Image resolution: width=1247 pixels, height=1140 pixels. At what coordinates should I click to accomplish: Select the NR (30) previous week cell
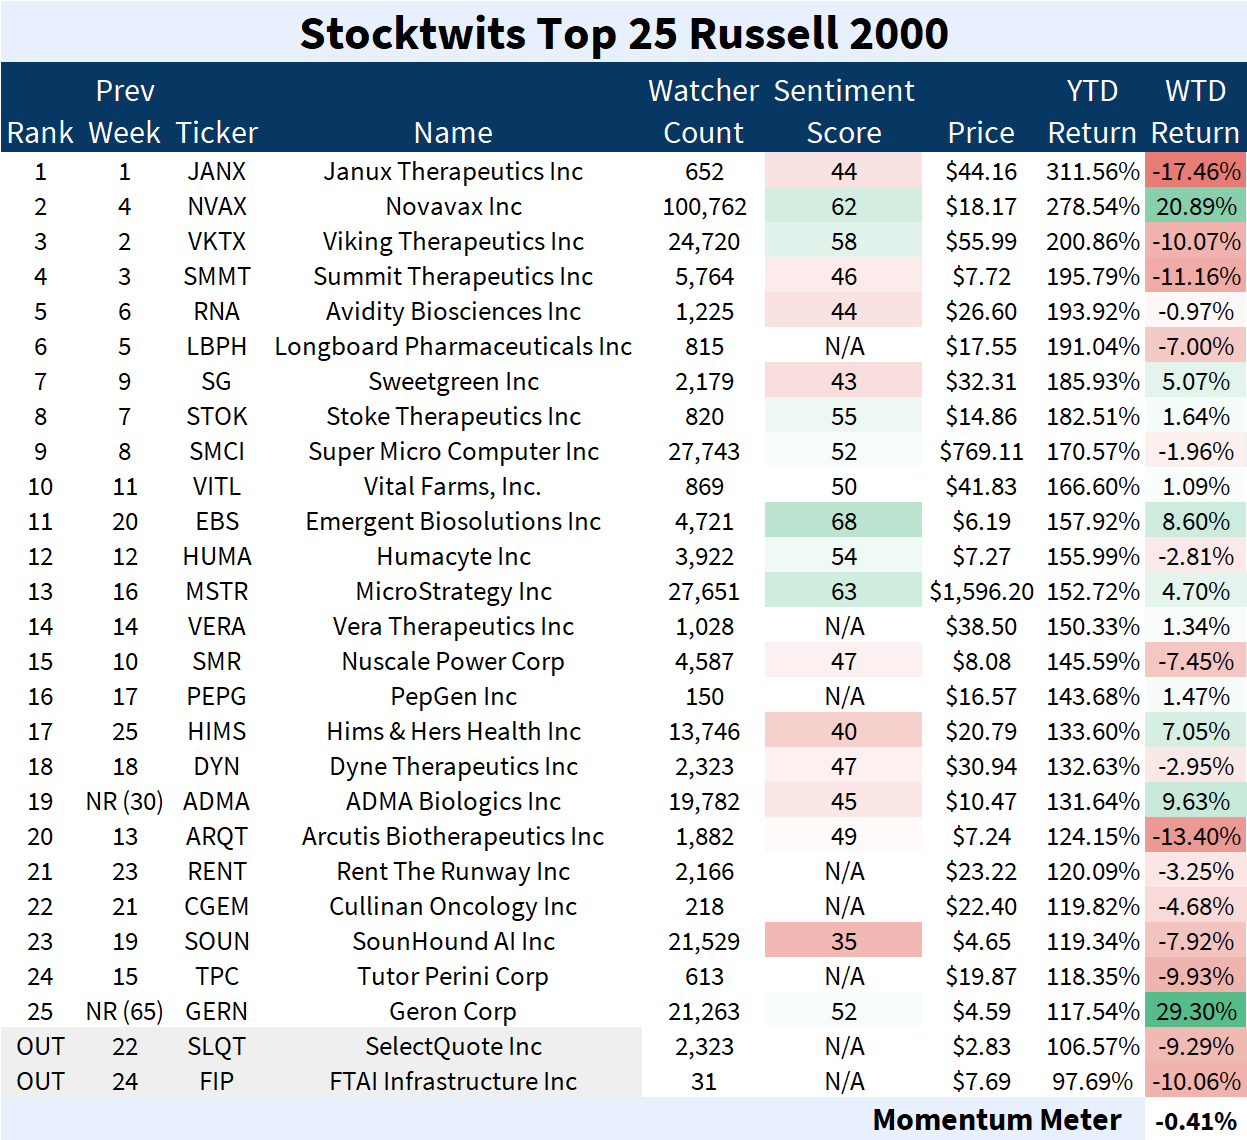pyautogui.click(x=125, y=802)
